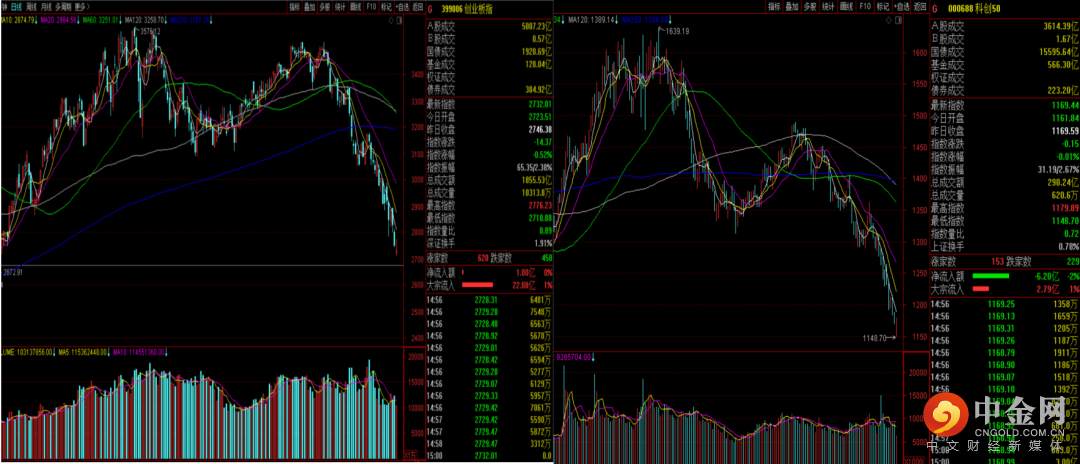1080x464 pixels.
Task: Click the 1639.19 high price marker
Action: 678,30
